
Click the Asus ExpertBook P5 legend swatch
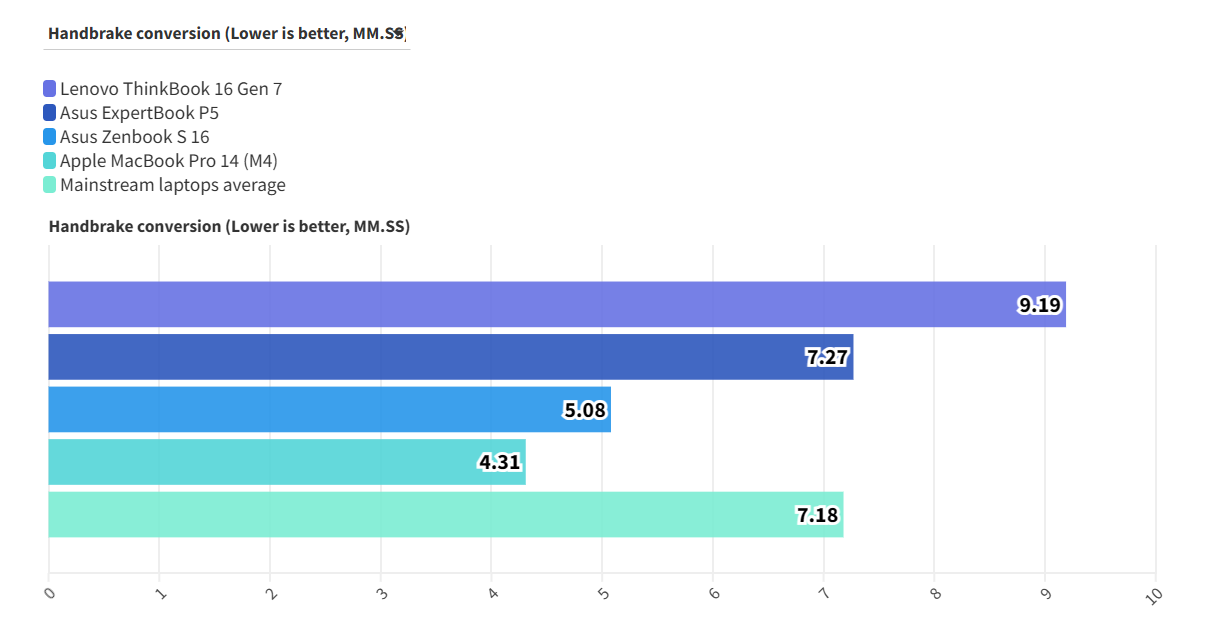50,113
